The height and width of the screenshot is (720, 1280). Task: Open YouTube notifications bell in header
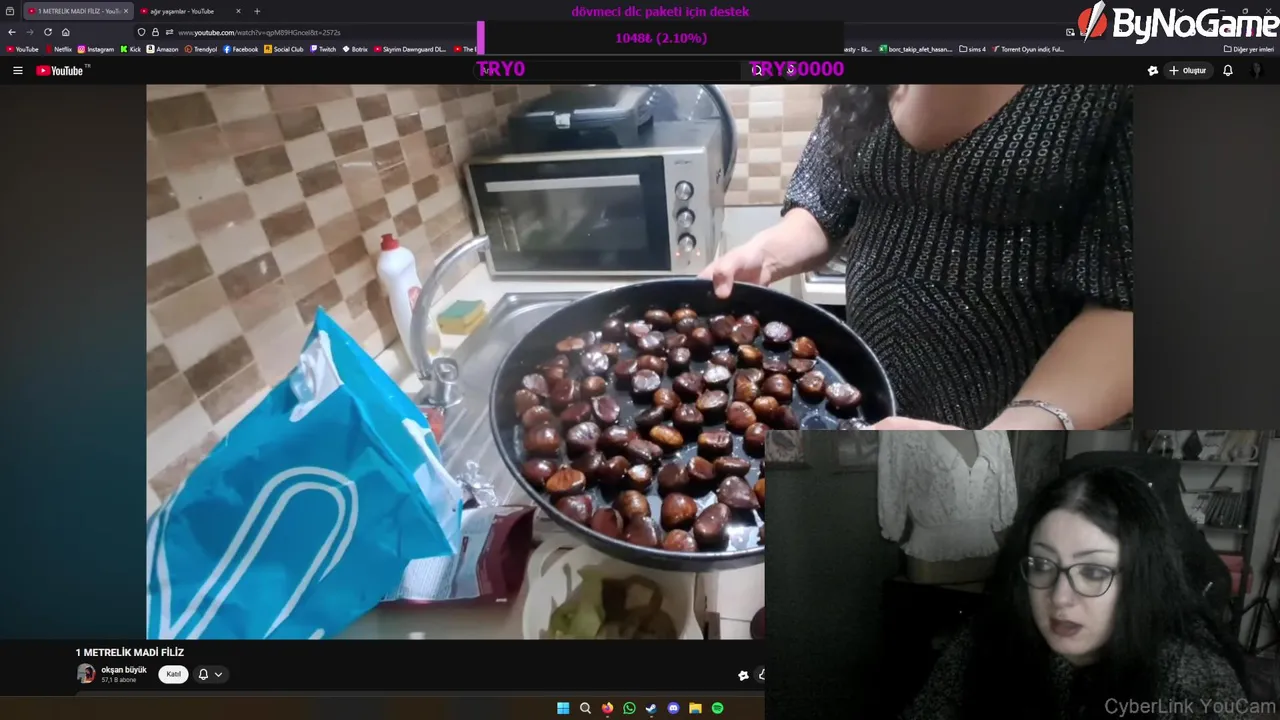pyautogui.click(x=1228, y=70)
